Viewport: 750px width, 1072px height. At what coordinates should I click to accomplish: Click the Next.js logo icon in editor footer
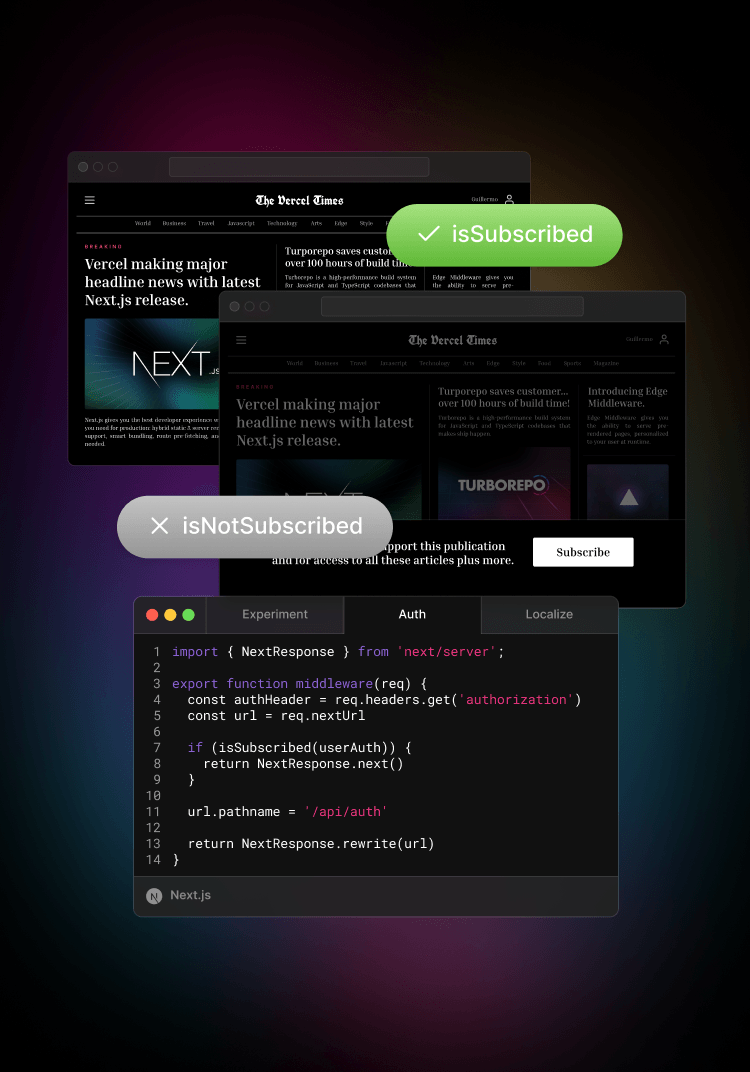pos(155,896)
